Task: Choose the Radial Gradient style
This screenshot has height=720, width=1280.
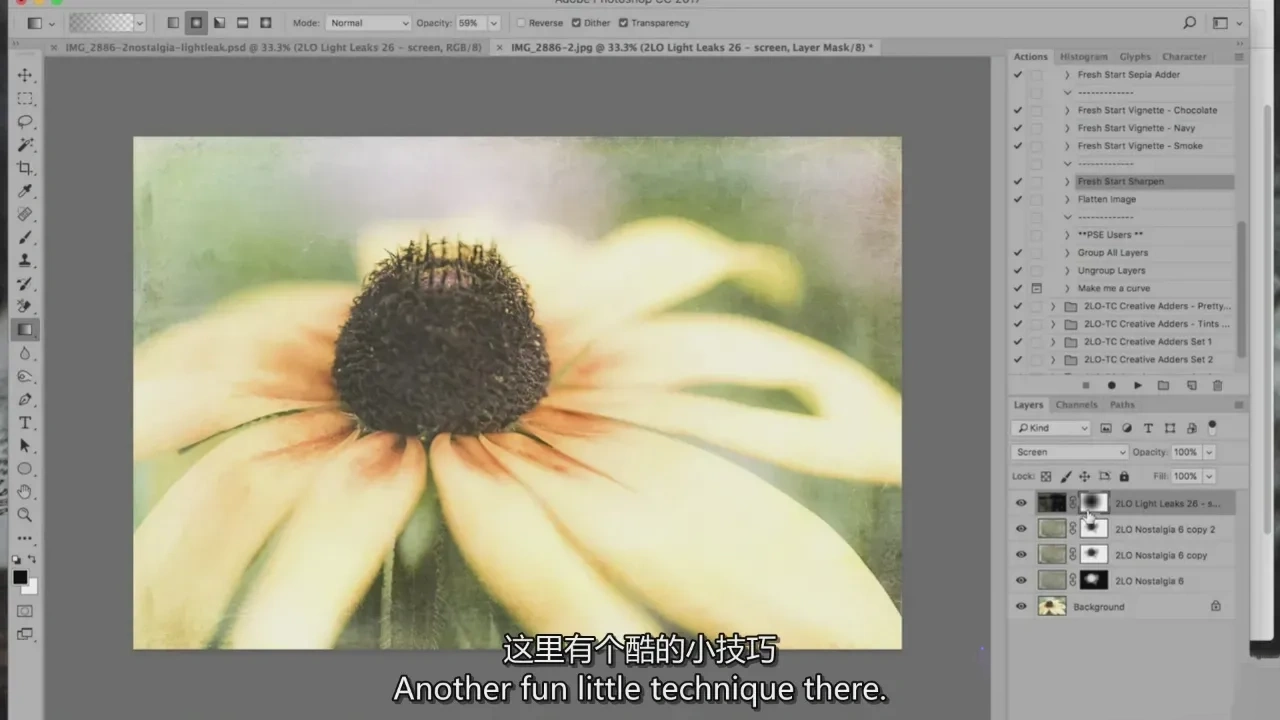Action: pyautogui.click(x=196, y=22)
